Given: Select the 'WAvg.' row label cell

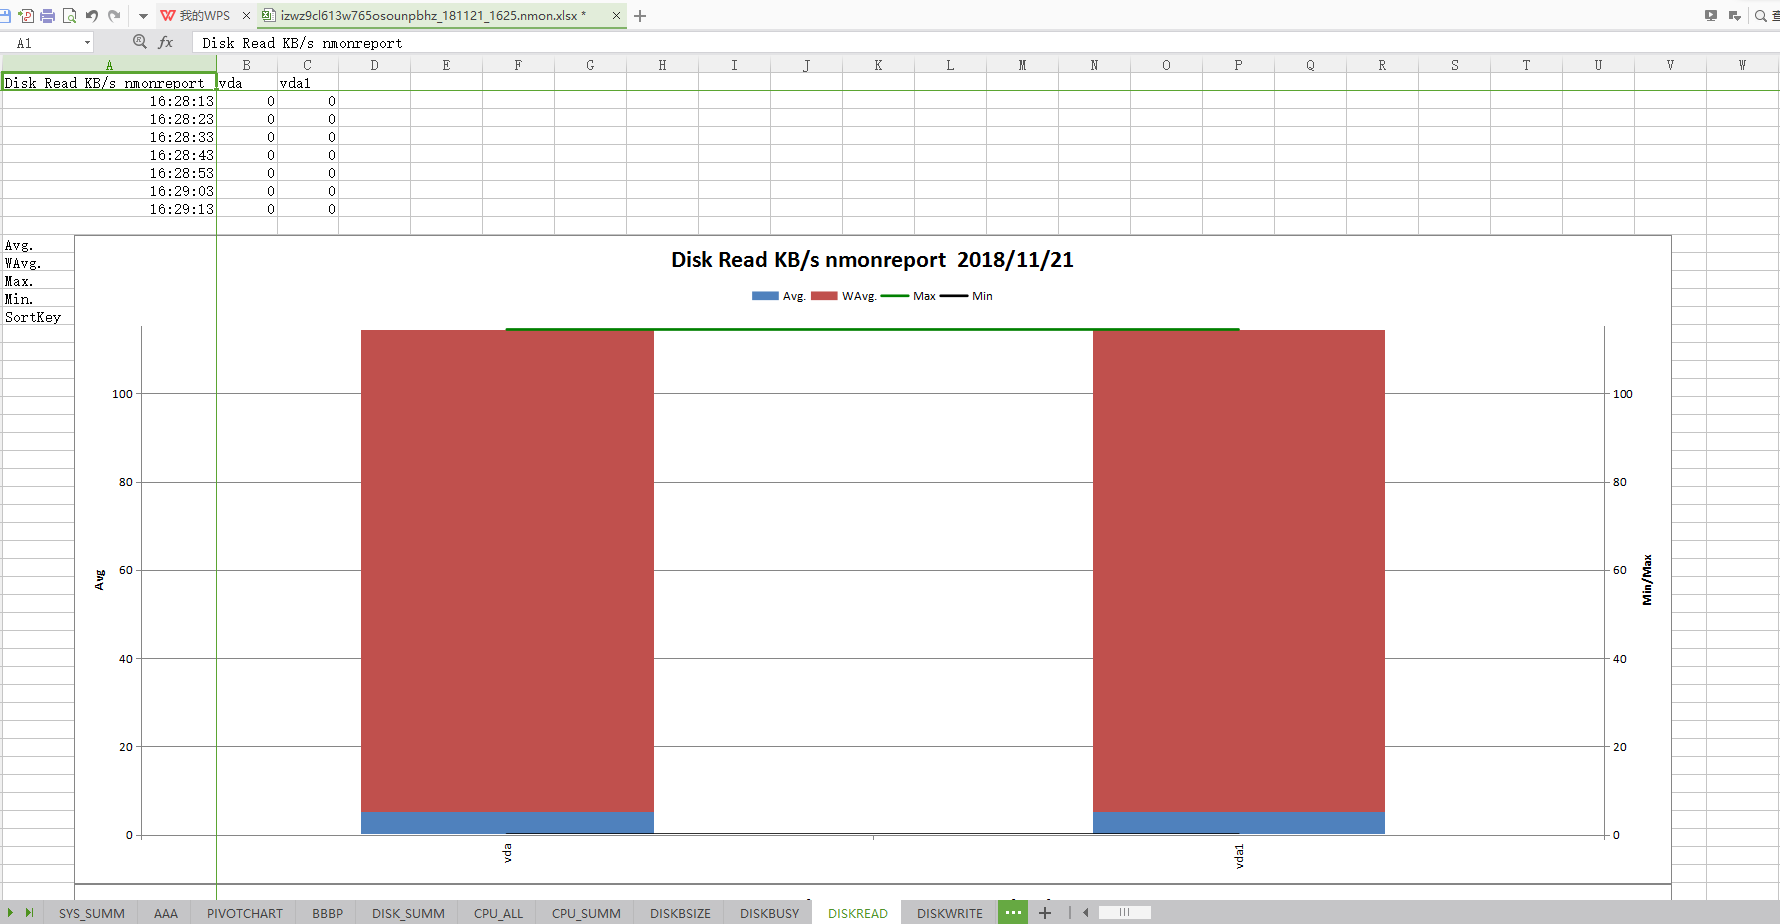Looking at the screenshot, I should 38,263.
